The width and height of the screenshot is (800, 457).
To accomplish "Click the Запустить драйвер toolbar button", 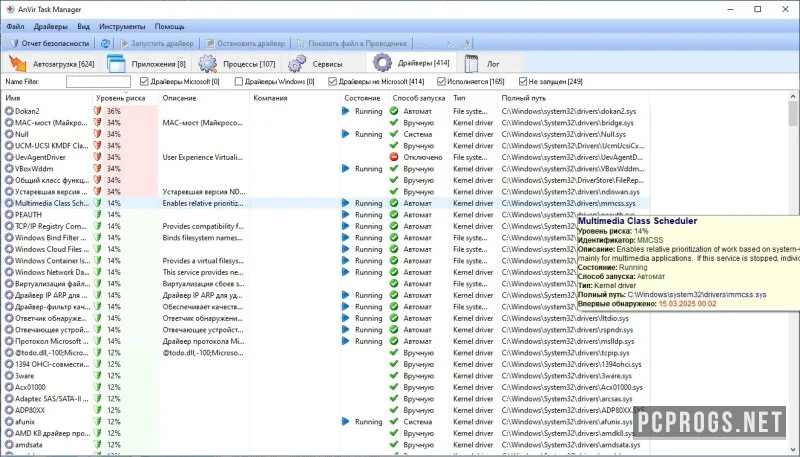I will click(x=157, y=43).
